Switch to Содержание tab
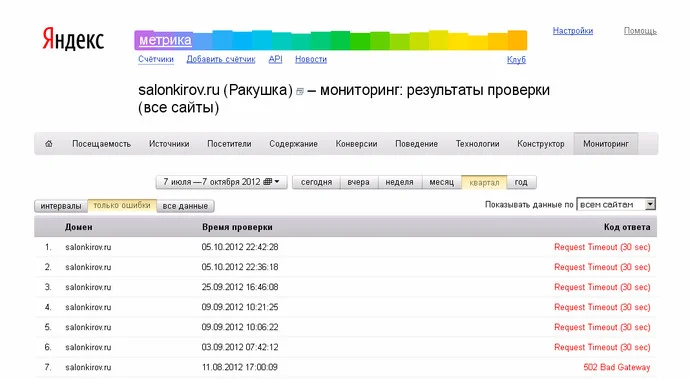The image size is (690, 379). pos(294,144)
